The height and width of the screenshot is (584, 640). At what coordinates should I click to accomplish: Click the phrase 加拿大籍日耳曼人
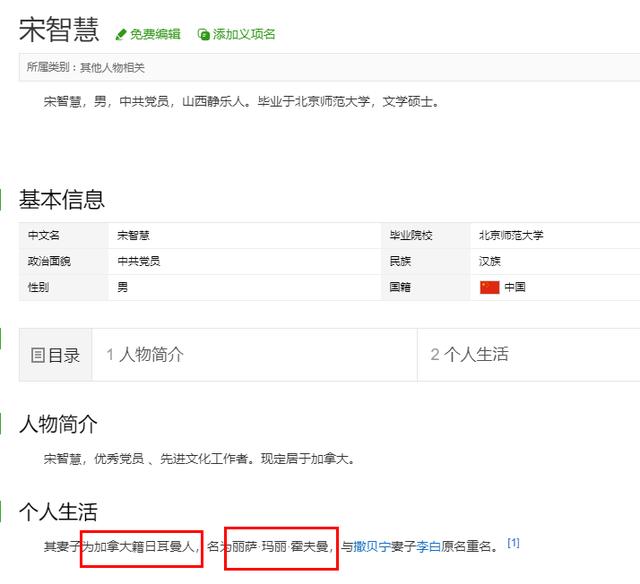point(144,546)
